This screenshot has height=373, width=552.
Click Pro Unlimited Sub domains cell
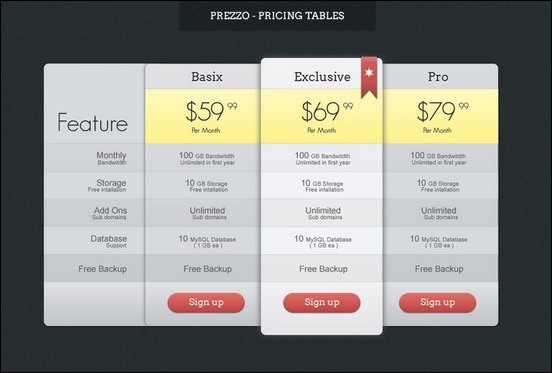click(439, 213)
